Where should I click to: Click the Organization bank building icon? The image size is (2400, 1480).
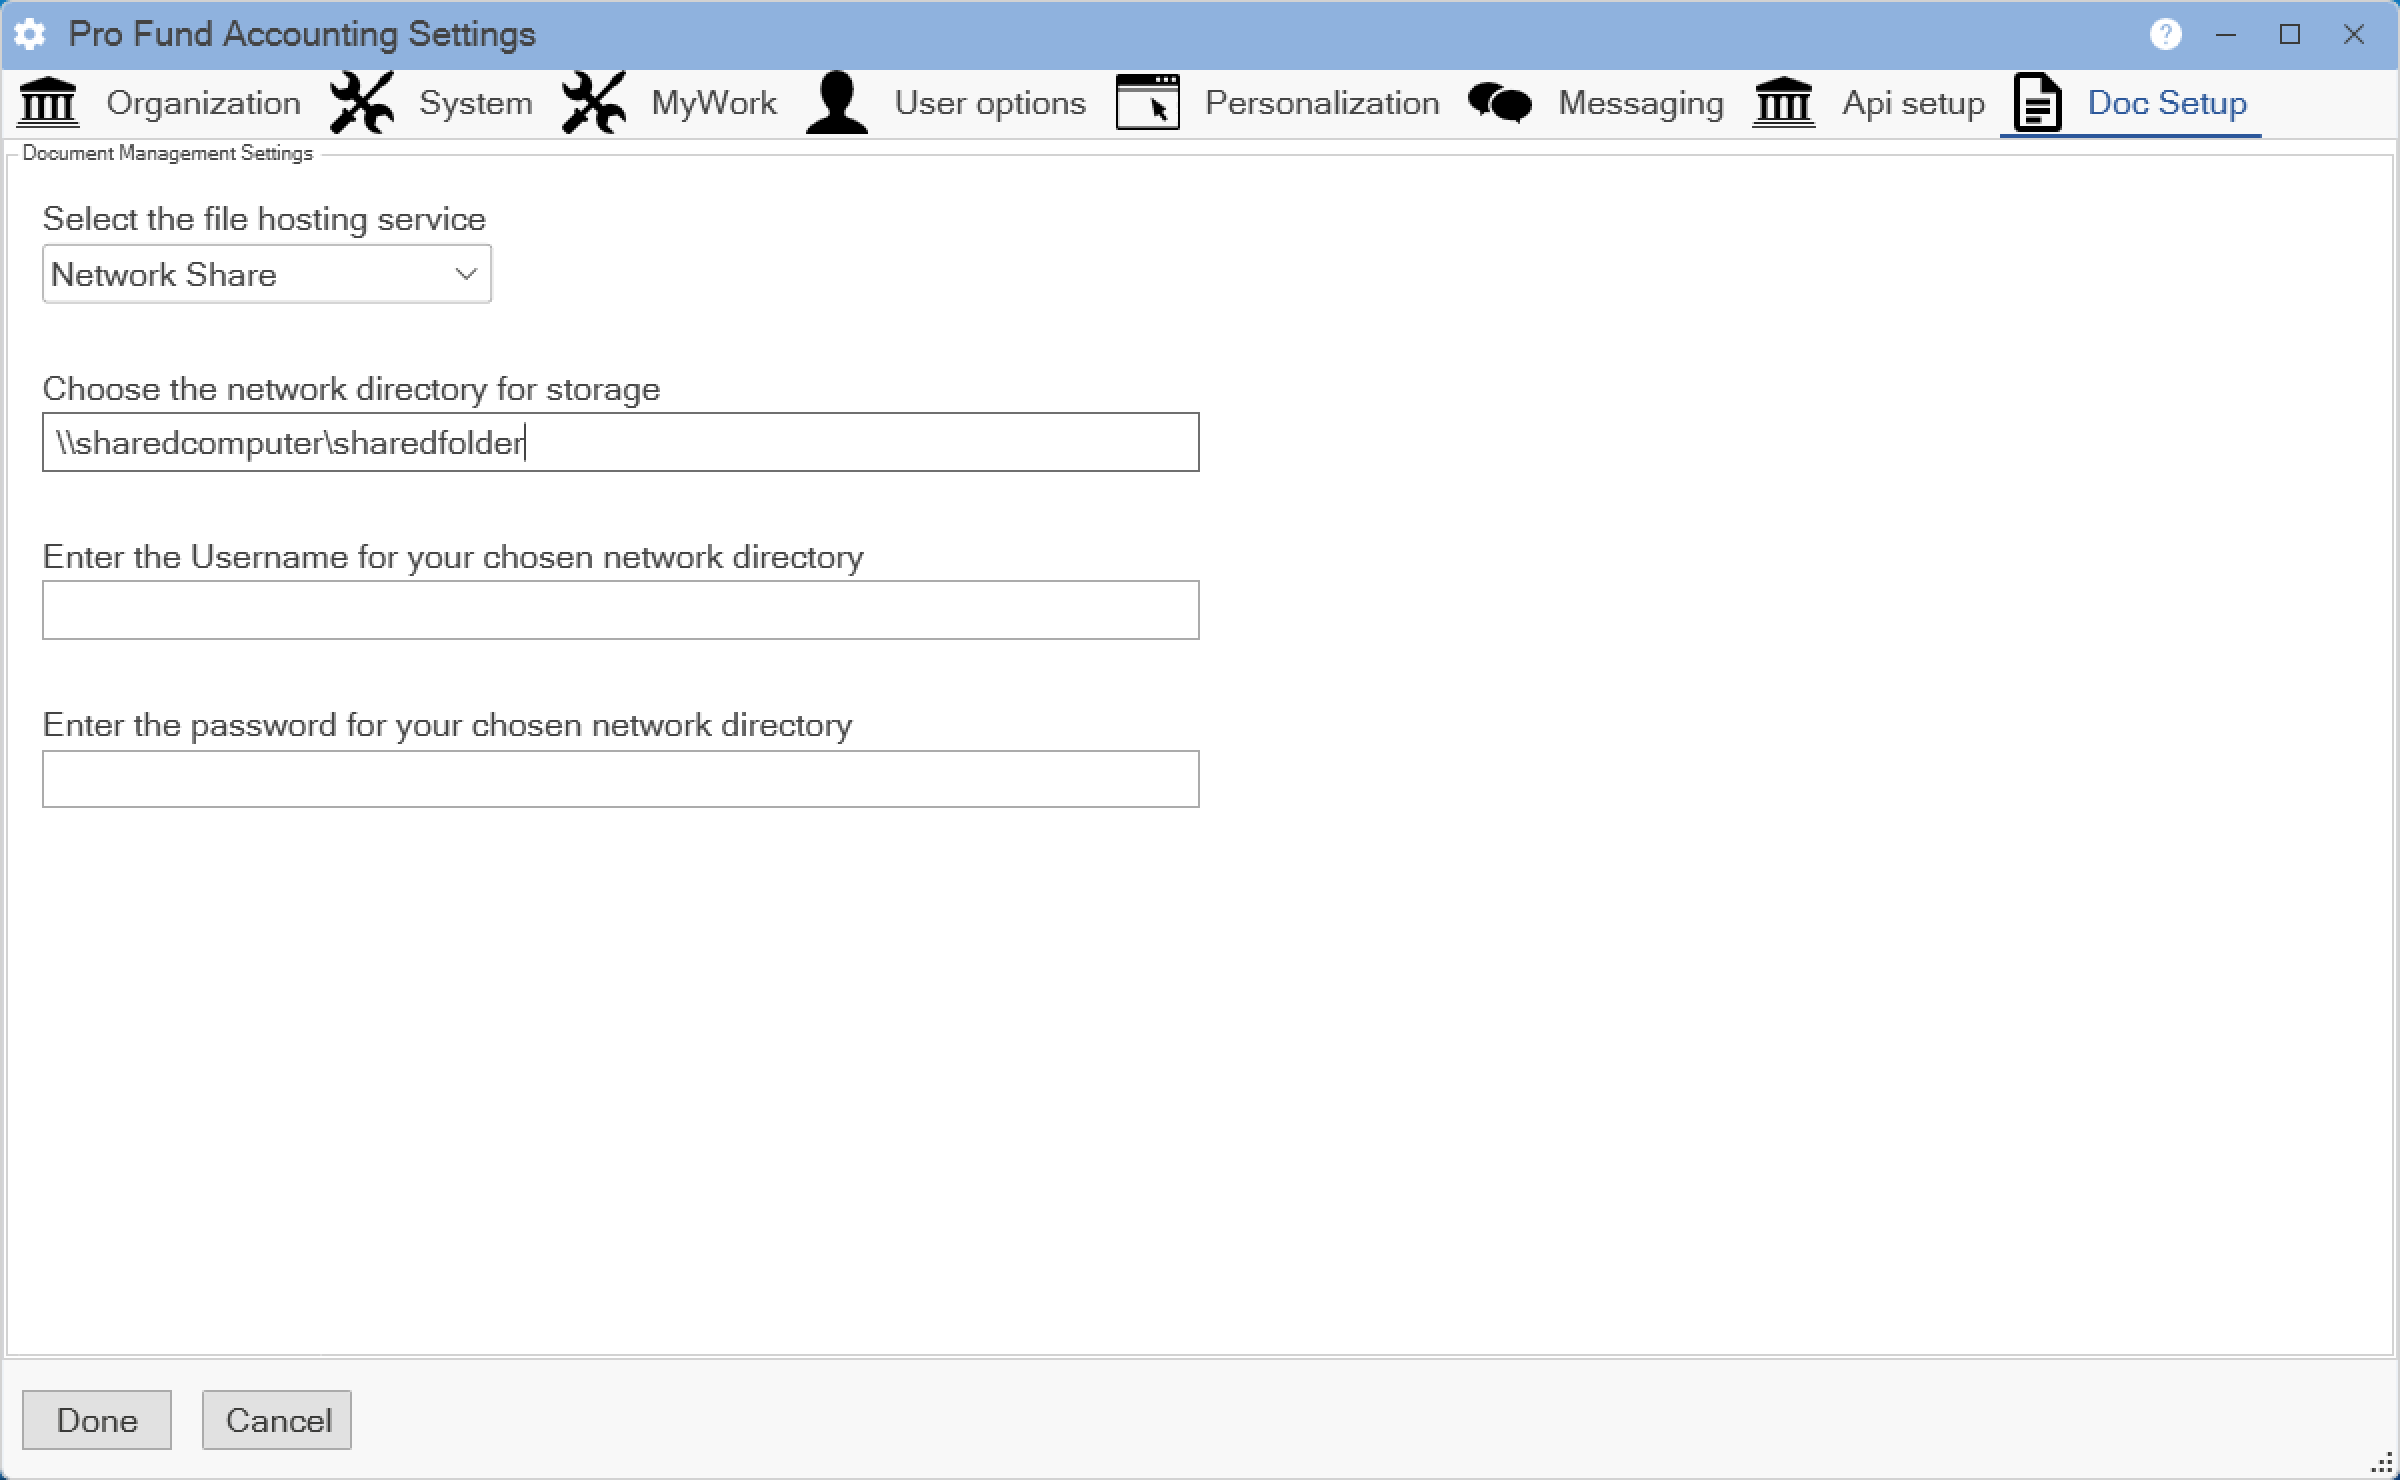pyautogui.click(x=48, y=102)
